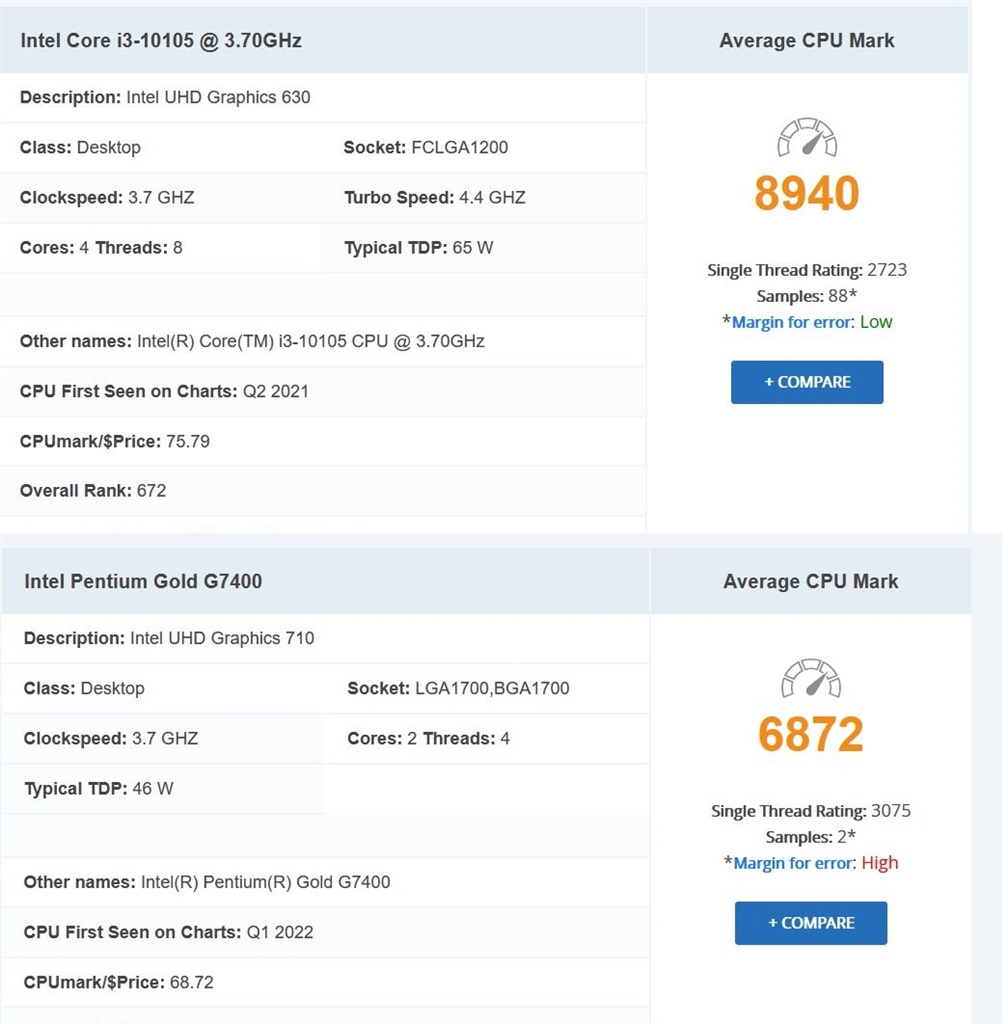Viewport: 1008px width, 1024px height.
Task: Click CPUmark/$Price 68.72 row
Action: tap(324, 982)
